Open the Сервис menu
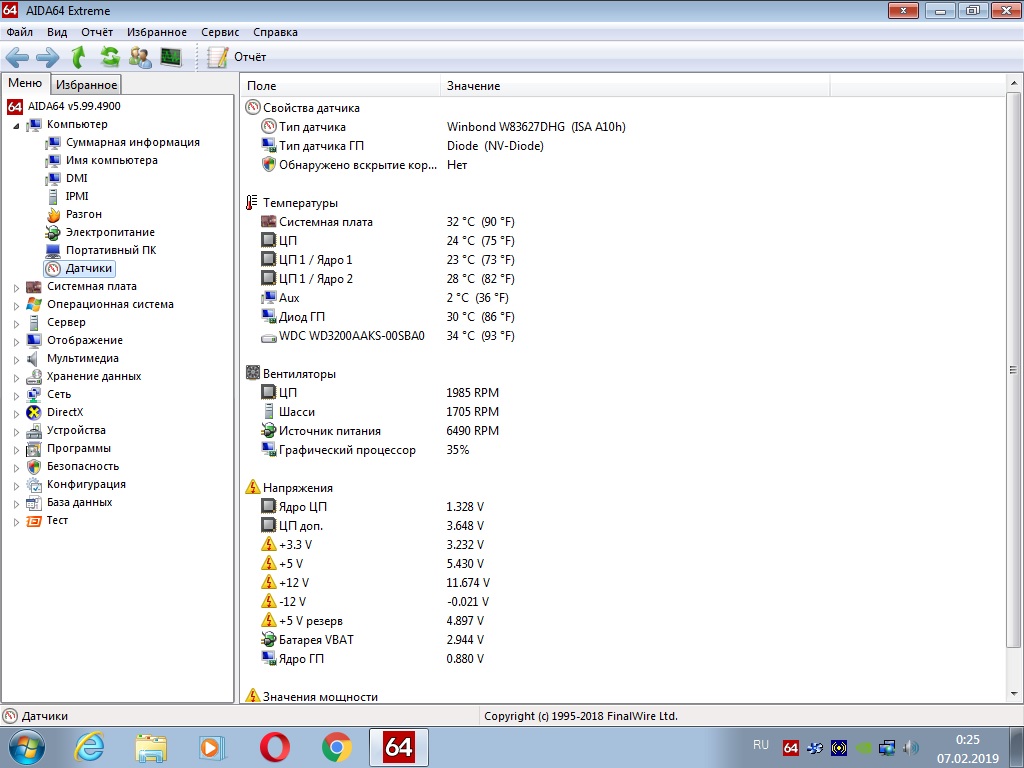 (x=220, y=32)
